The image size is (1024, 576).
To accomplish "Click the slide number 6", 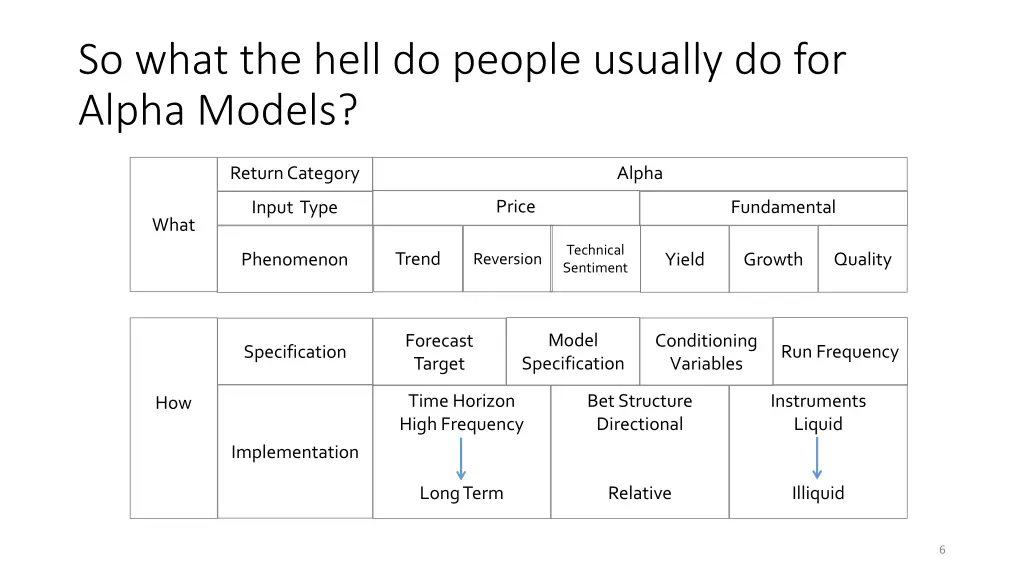I will 942,550.
